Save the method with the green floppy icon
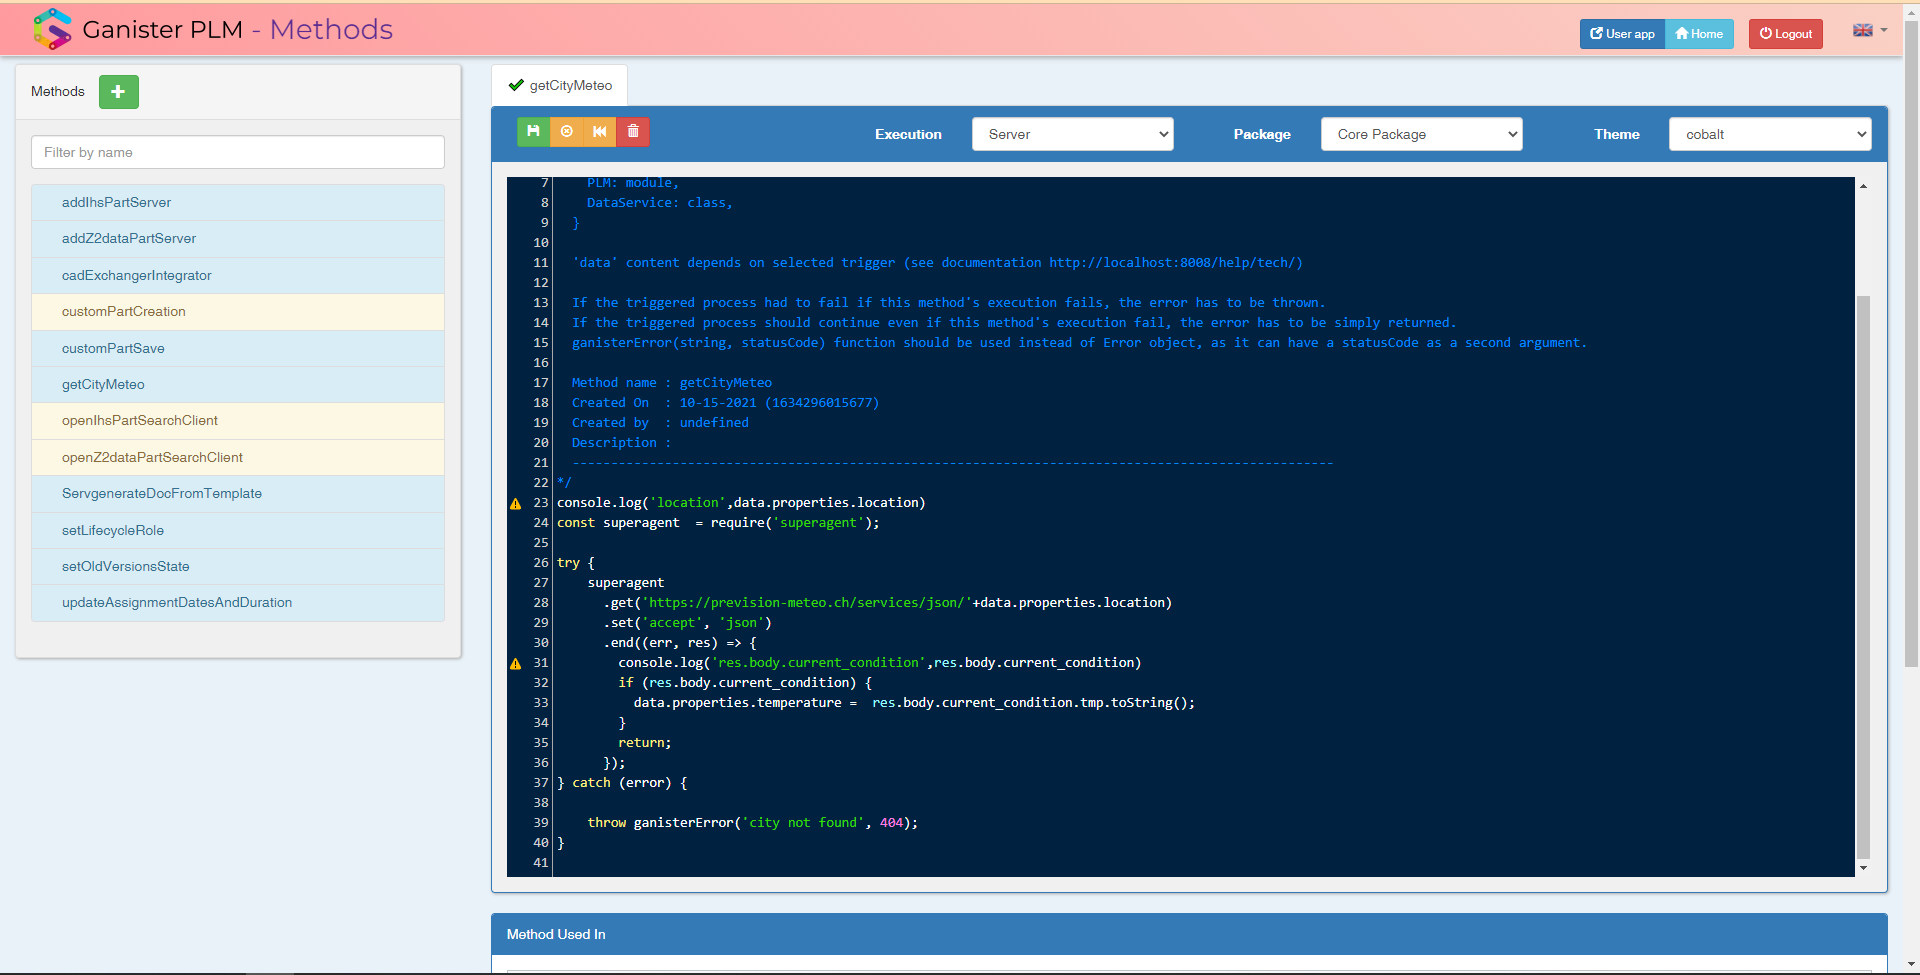This screenshot has height=975, width=1920. point(533,132)
